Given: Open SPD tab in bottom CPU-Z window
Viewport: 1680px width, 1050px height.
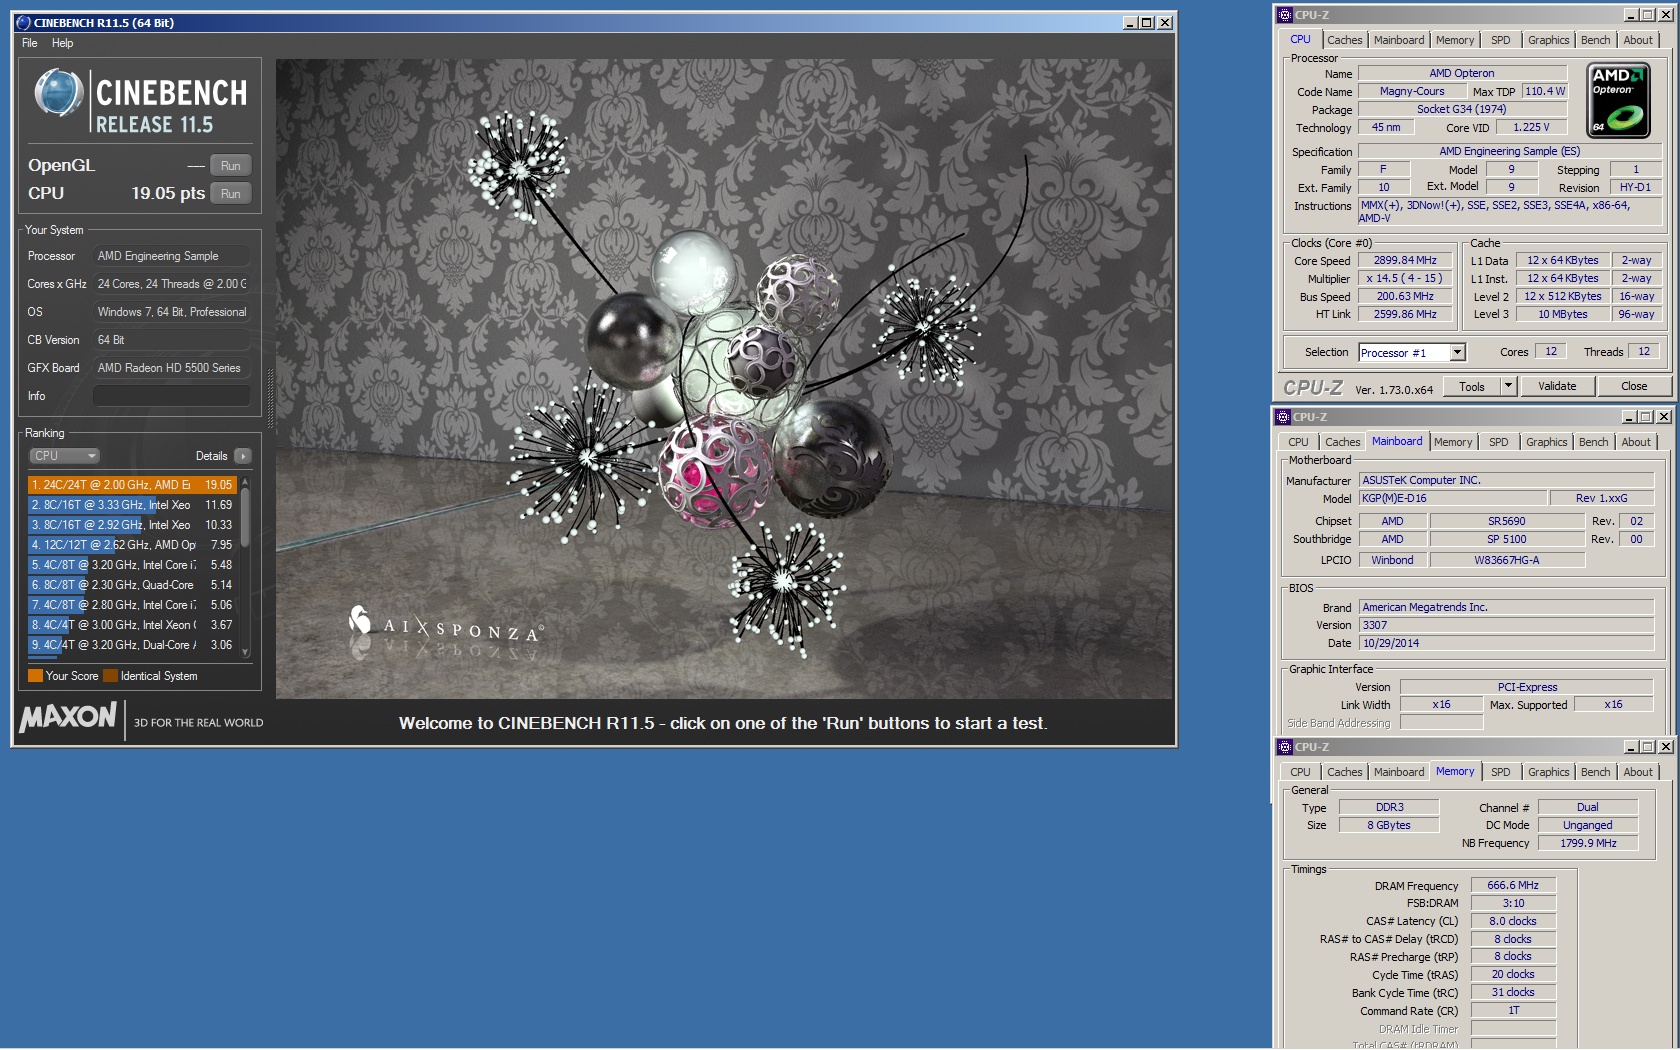Looking at the screenshot, I should [x=1500, y=772].
